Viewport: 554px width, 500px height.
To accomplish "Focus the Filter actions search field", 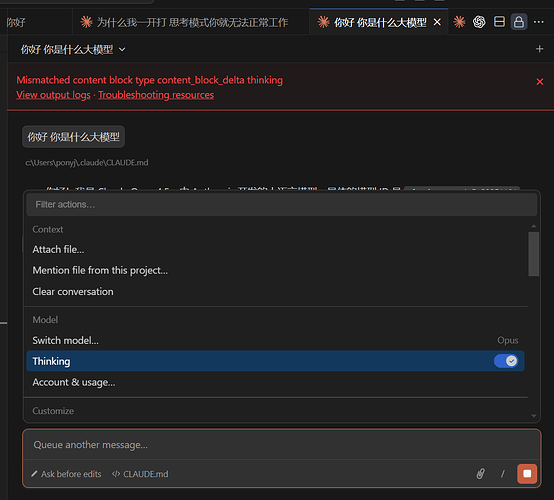I will (x=282, y=205).
